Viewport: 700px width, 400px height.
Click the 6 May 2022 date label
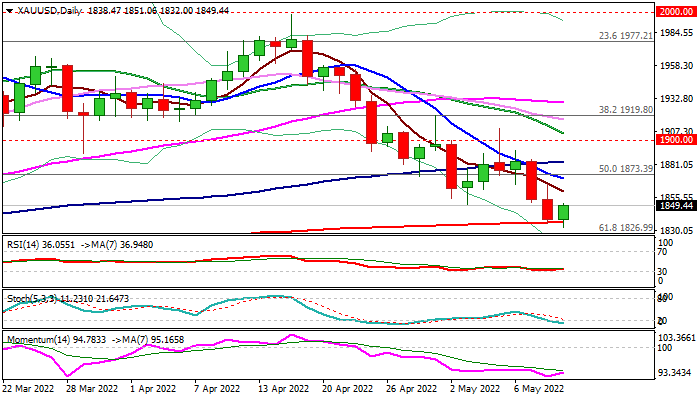(x=540, y=389)
